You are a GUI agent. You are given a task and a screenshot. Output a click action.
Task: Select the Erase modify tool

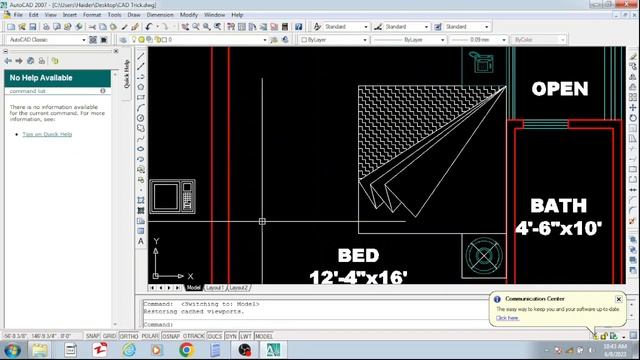pos(633,56)
